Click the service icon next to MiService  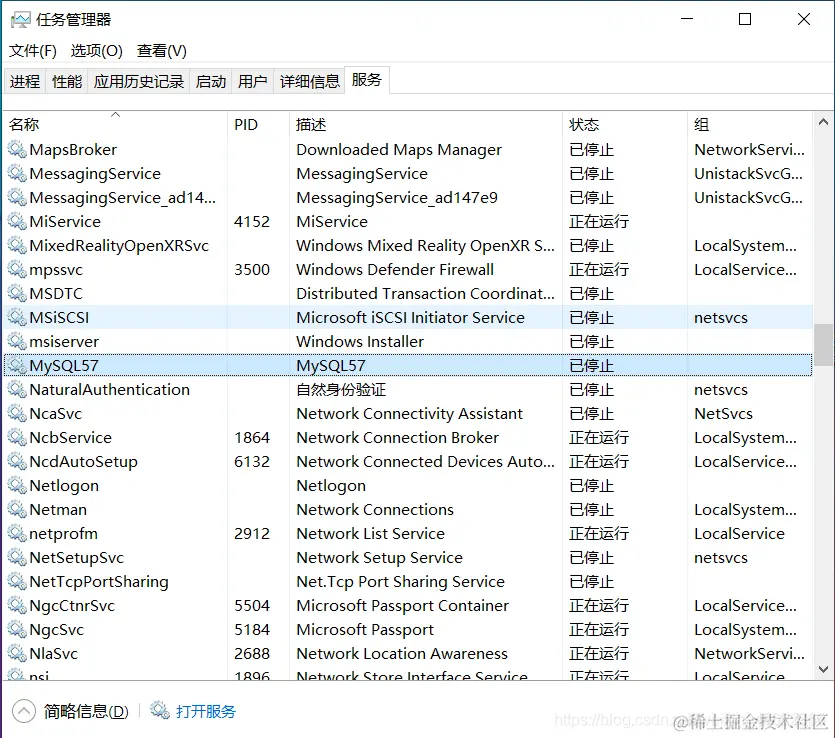coord(17,222)
